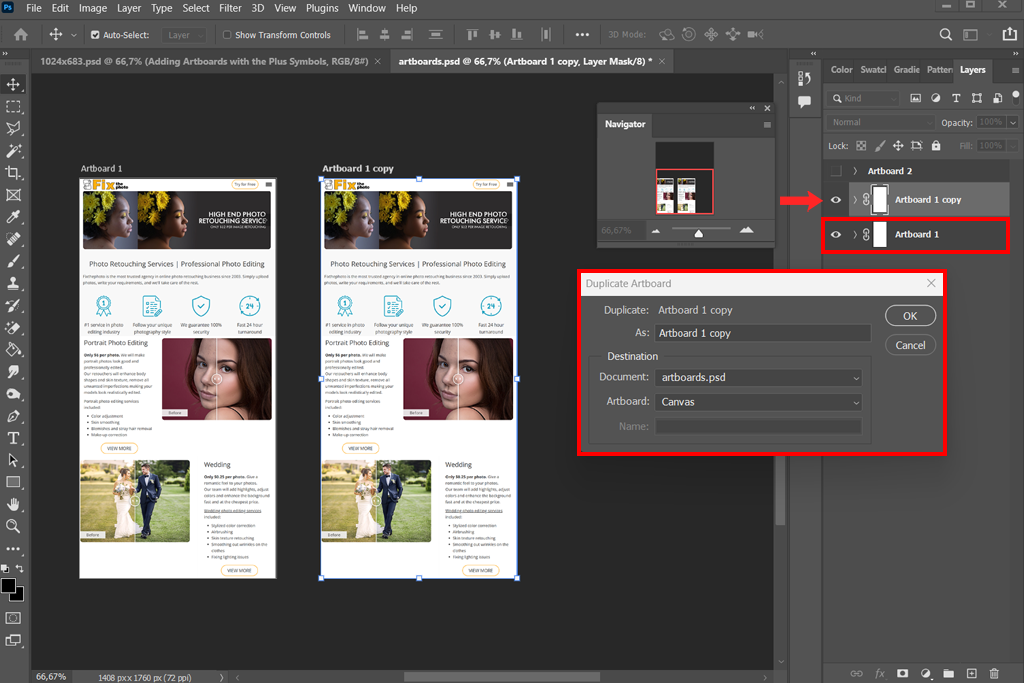
Task: Select the Horizontal Type tool
Action: click(x=13, y=438)
